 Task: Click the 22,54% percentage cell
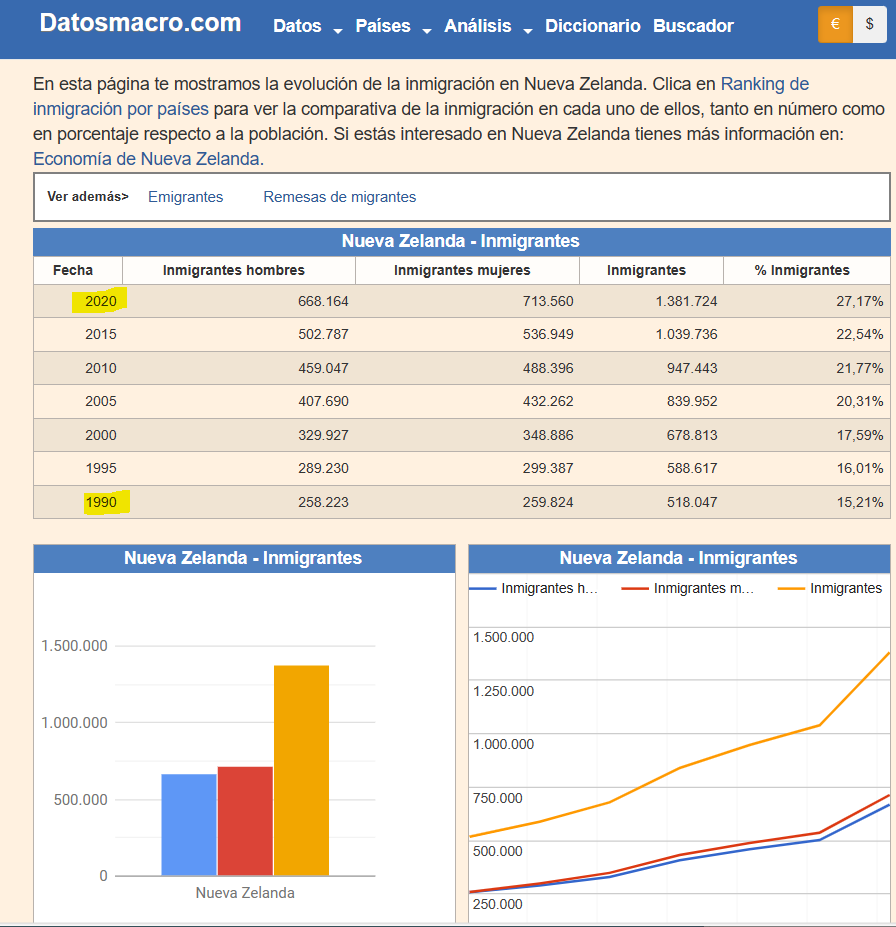(859, 335)
